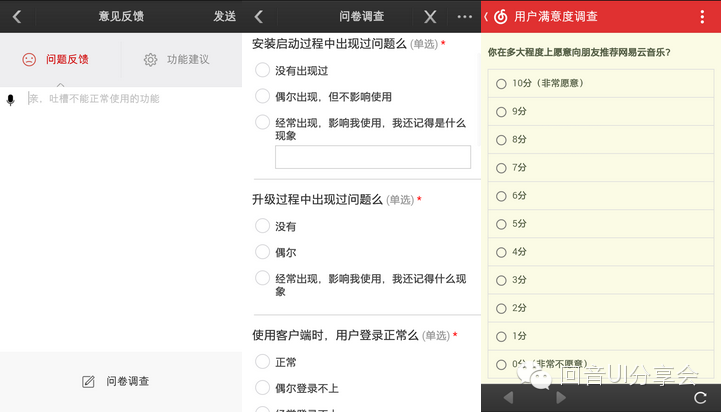
Task: Tap the microphone voice input icon
Action: coord(11,99)
